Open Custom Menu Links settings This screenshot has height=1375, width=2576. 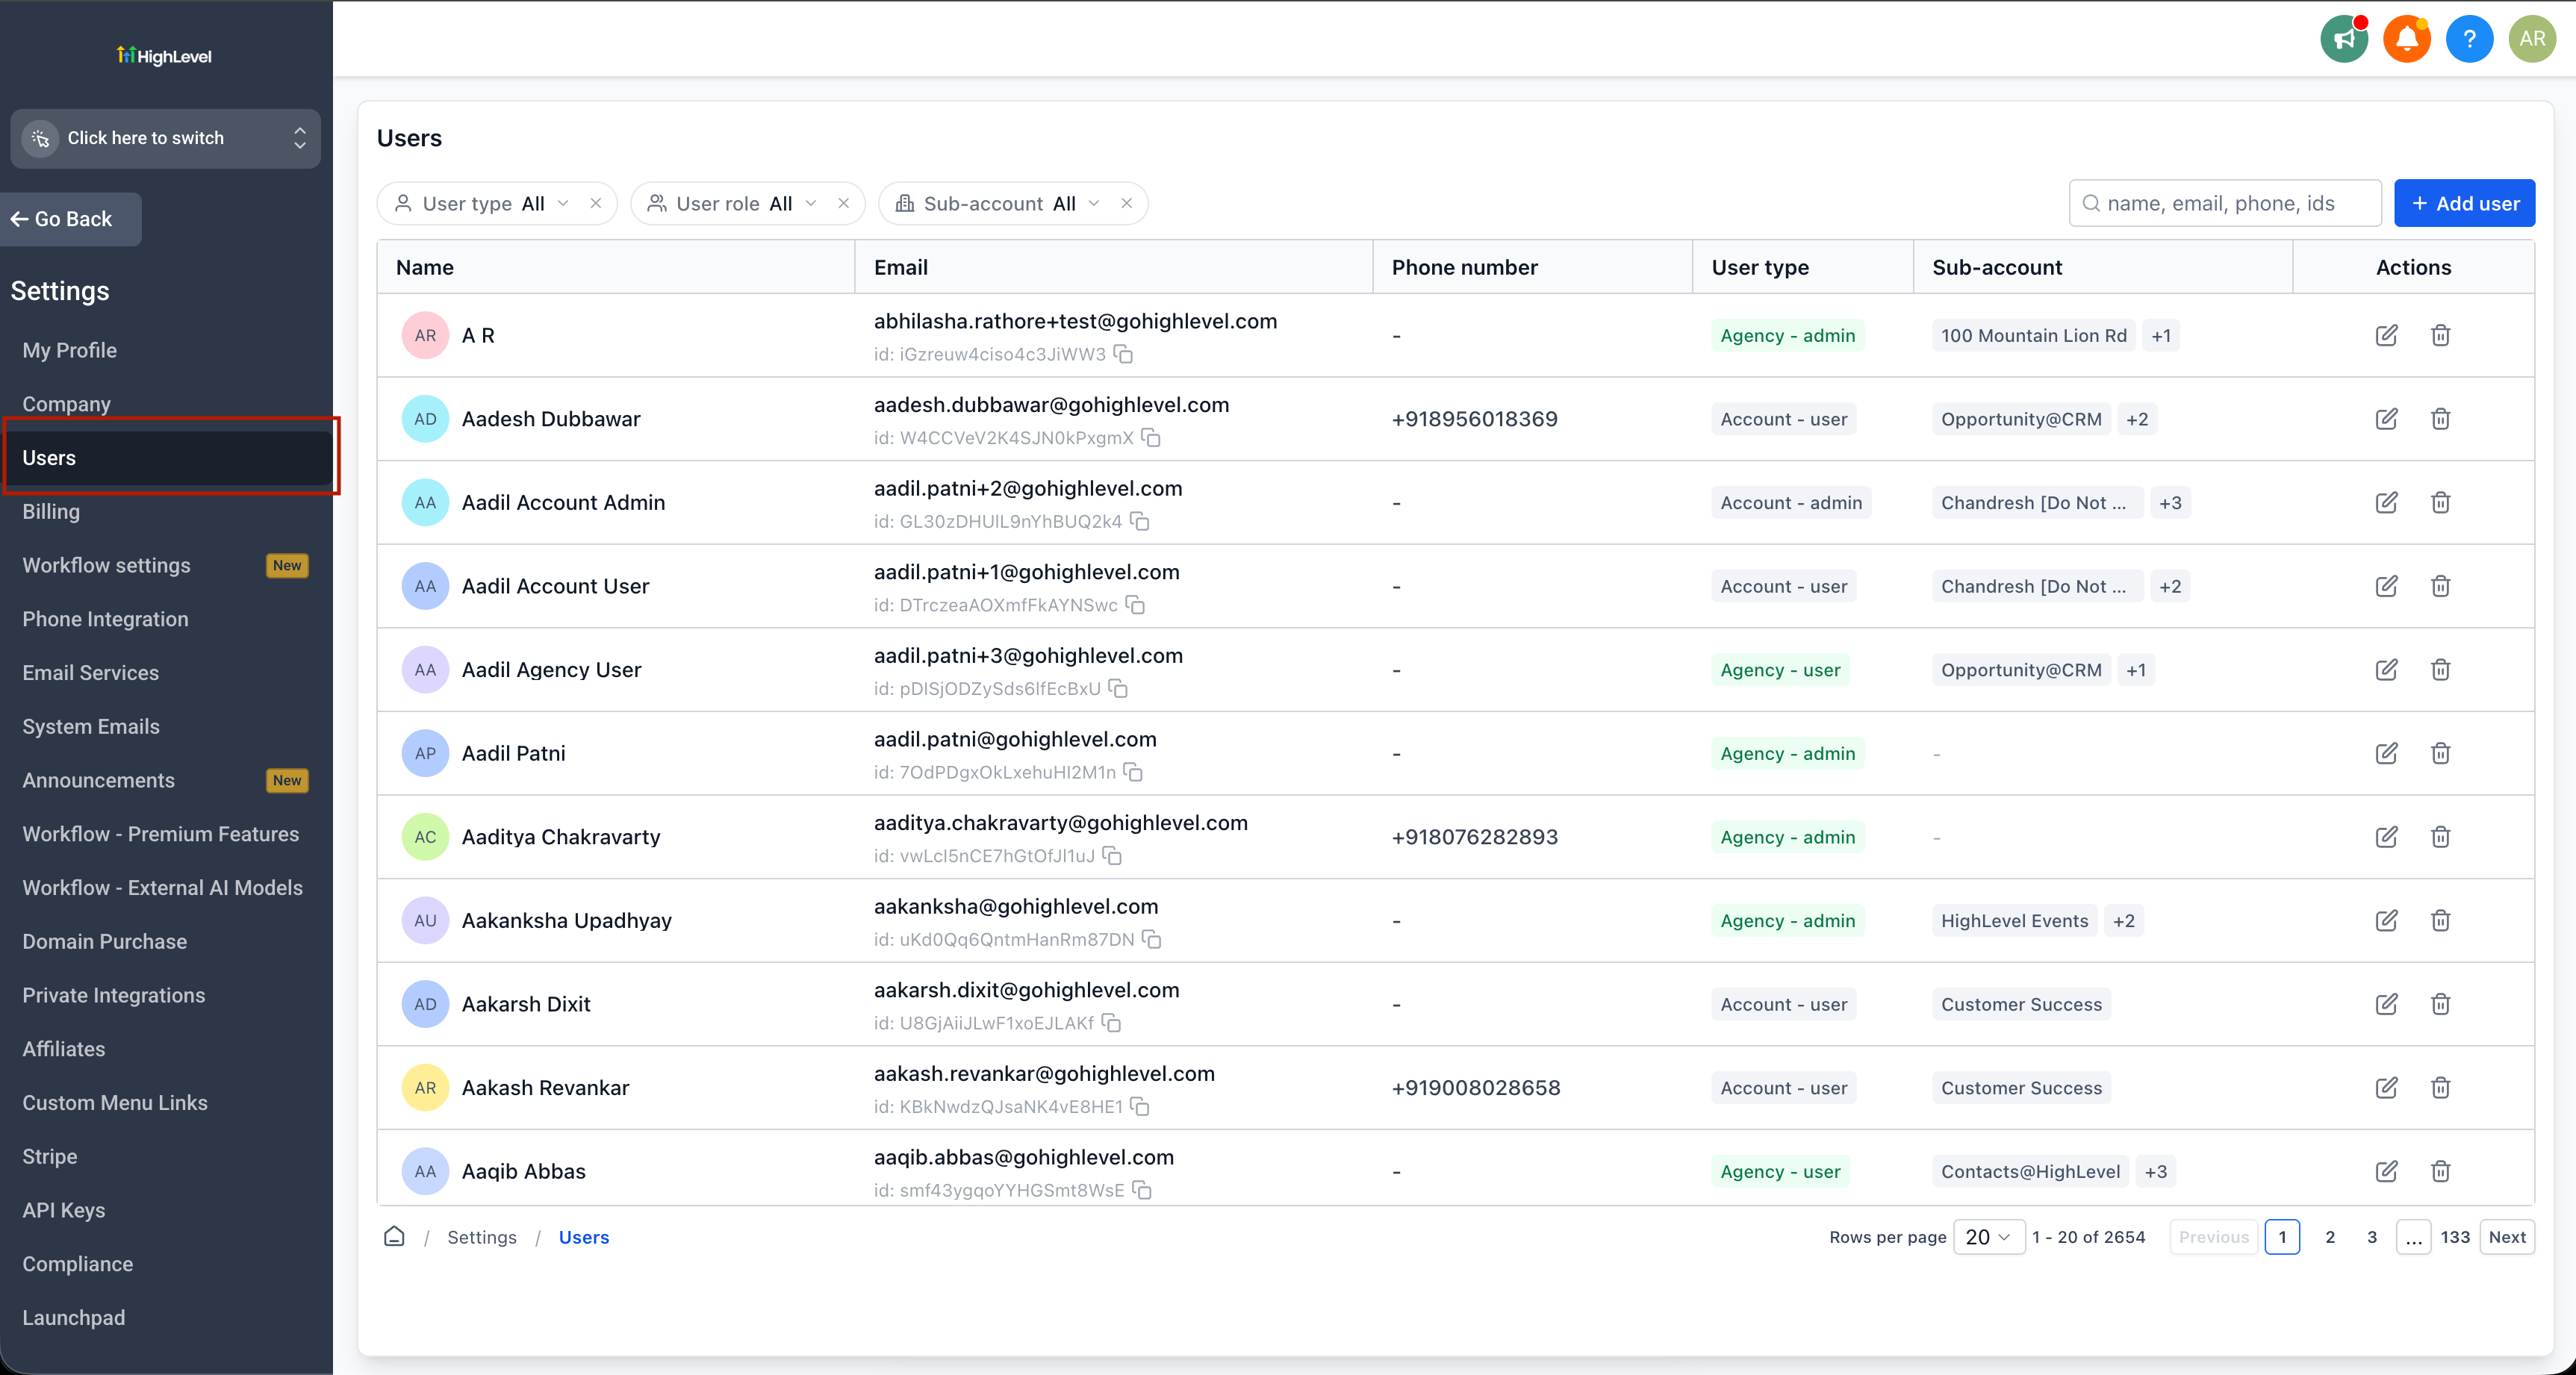[x=115, y=1103]
